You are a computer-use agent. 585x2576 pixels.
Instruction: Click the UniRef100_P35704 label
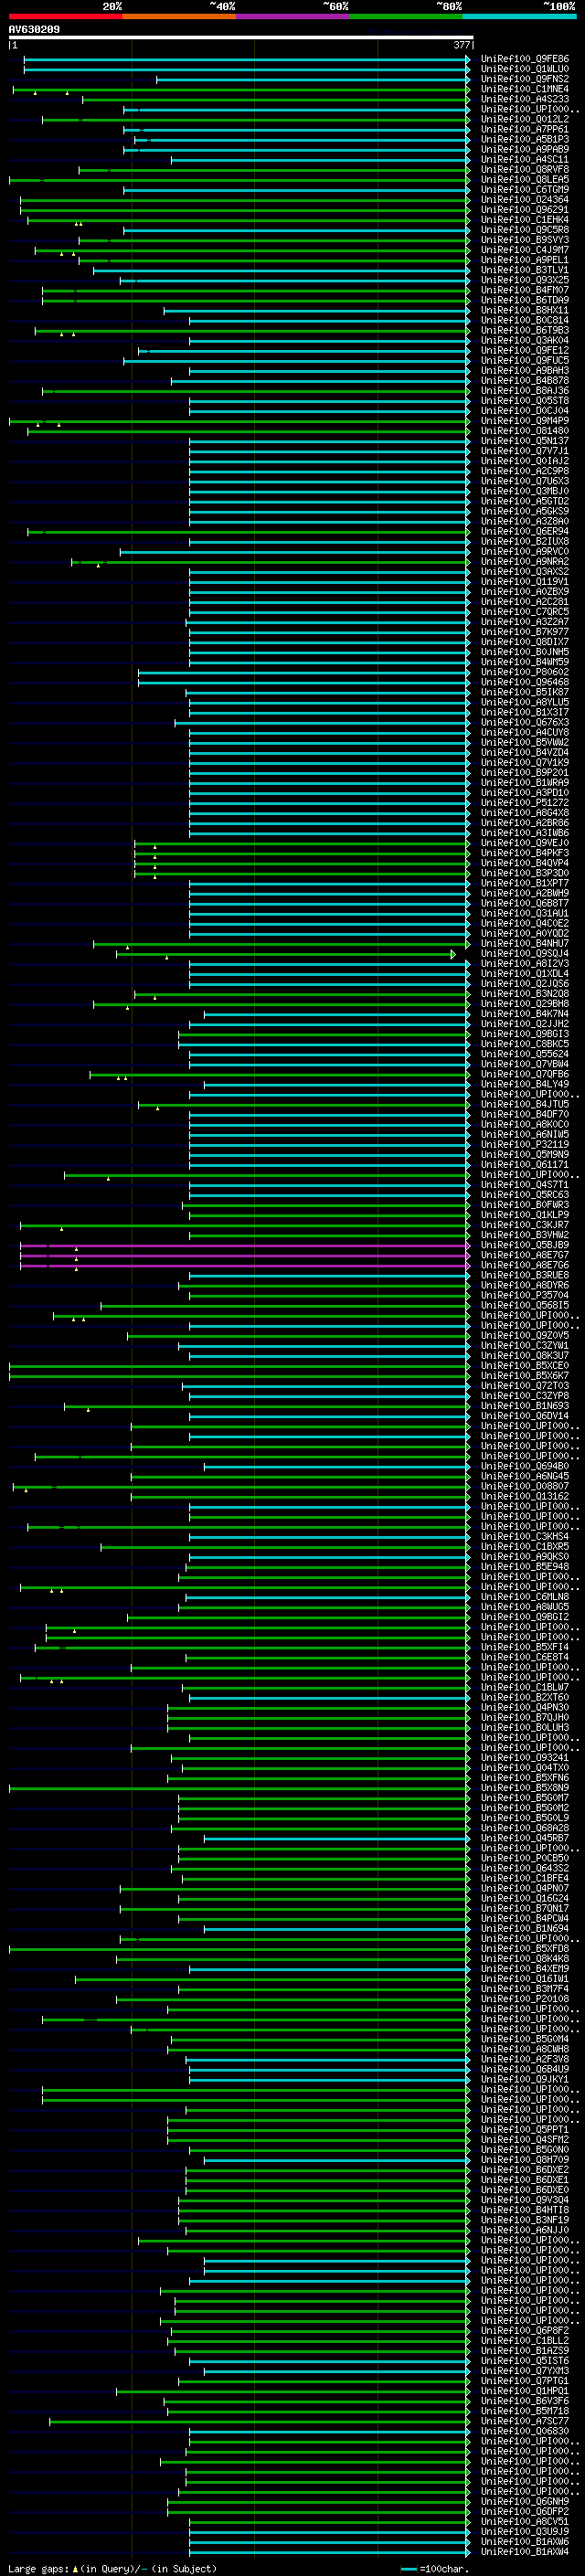(x=524, y=1296)
